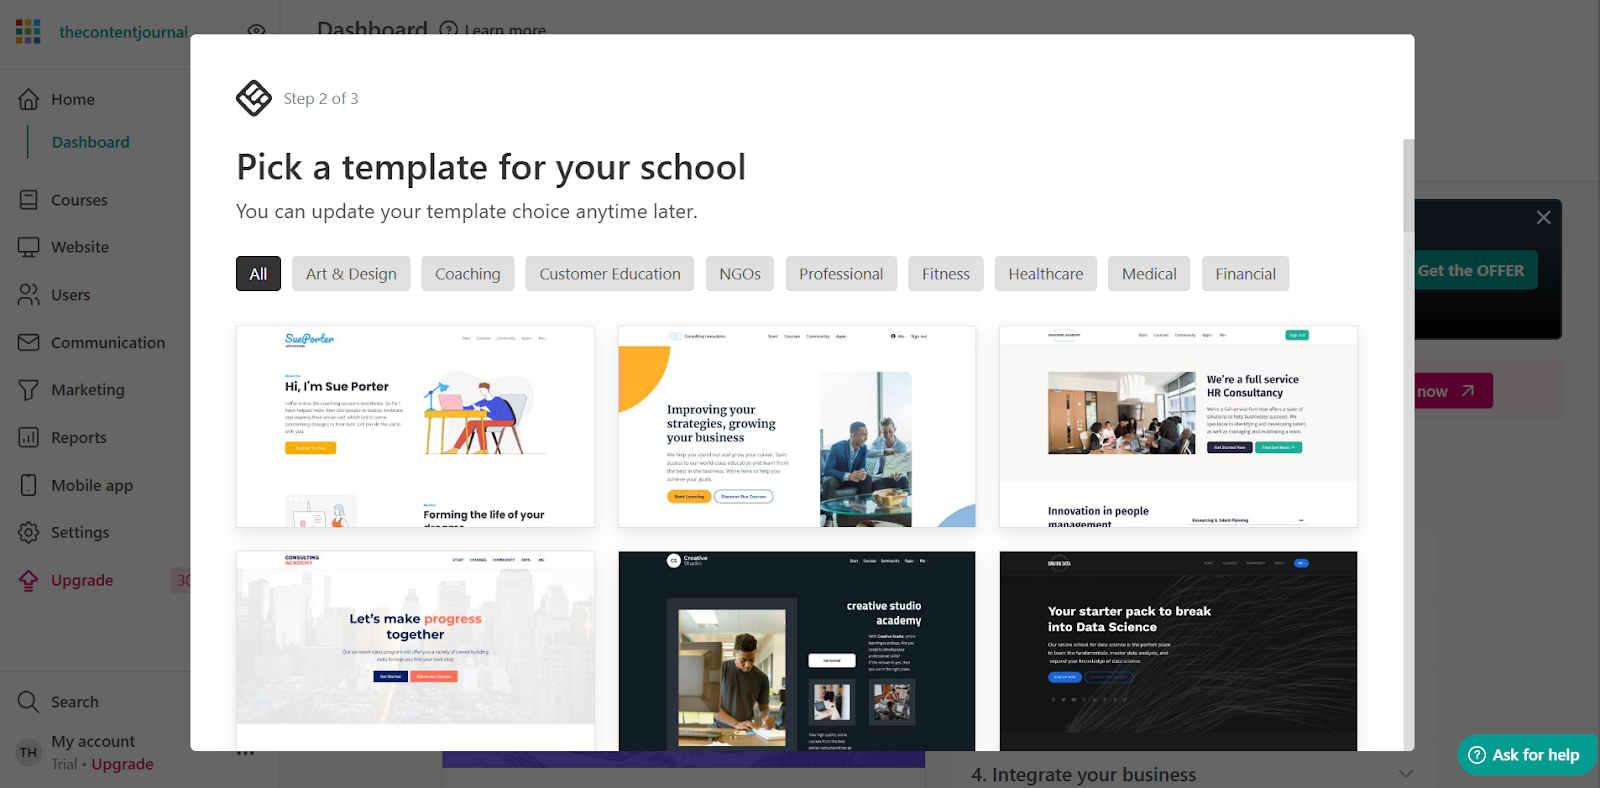Image resolution: width=1600 pixels, height=788 pixels.
Task: Click Get the OFFER button
Action: coord(1471,270)
